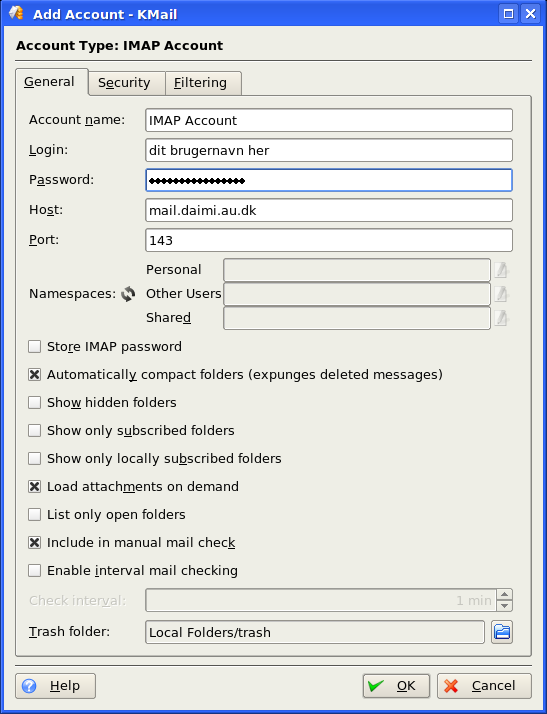Enable List only open folders
The height and width of the screenshot is (714, 547).
(35, 515)
